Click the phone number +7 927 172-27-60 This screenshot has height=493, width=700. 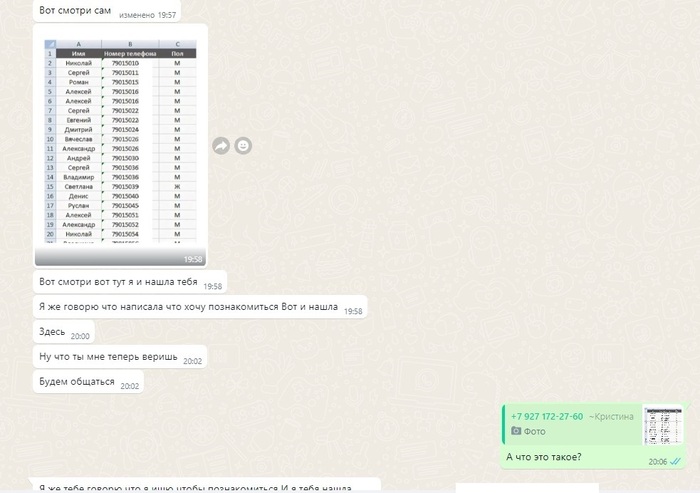coord(547,416)
